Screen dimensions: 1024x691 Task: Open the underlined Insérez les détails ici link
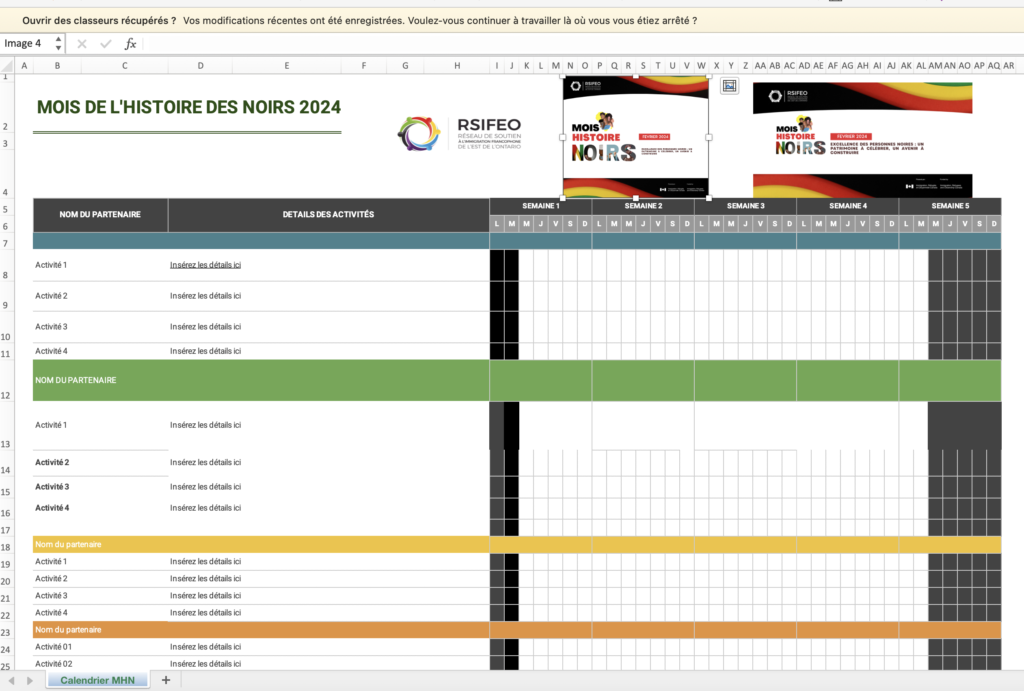click(x=205, y=265)
